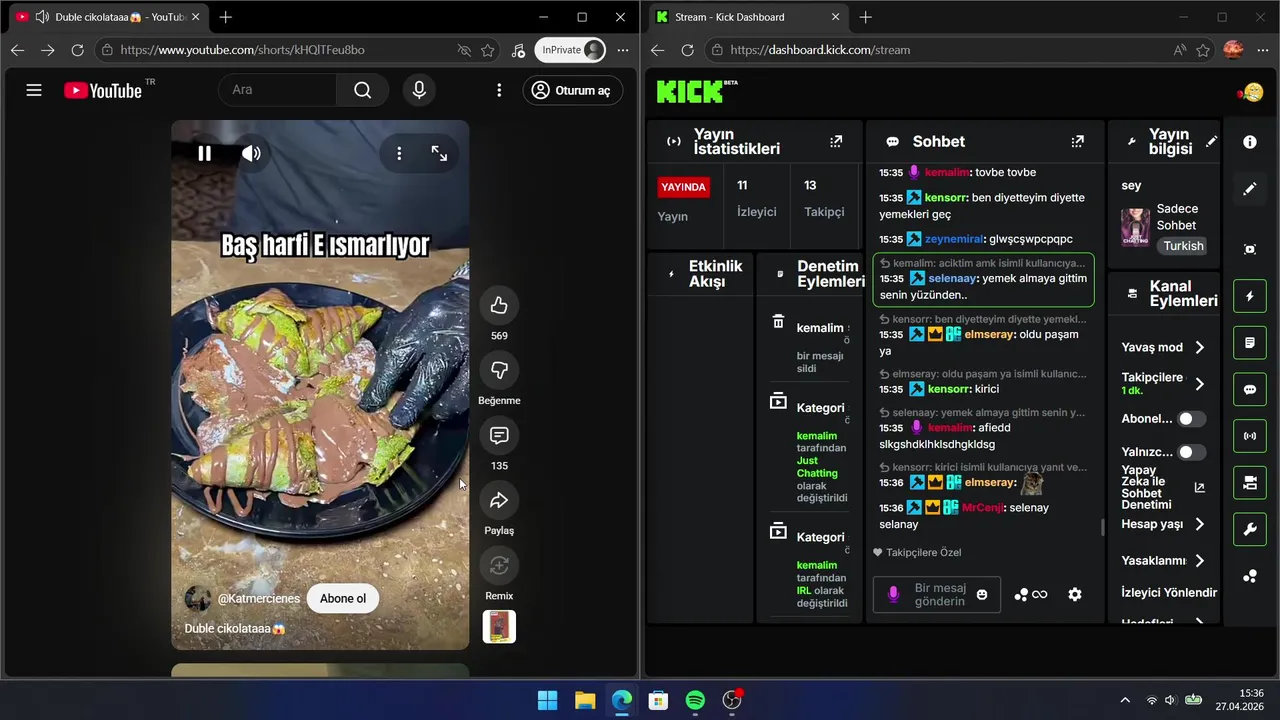Click the Sohbet chat scrollbar

pos(1103,527)
